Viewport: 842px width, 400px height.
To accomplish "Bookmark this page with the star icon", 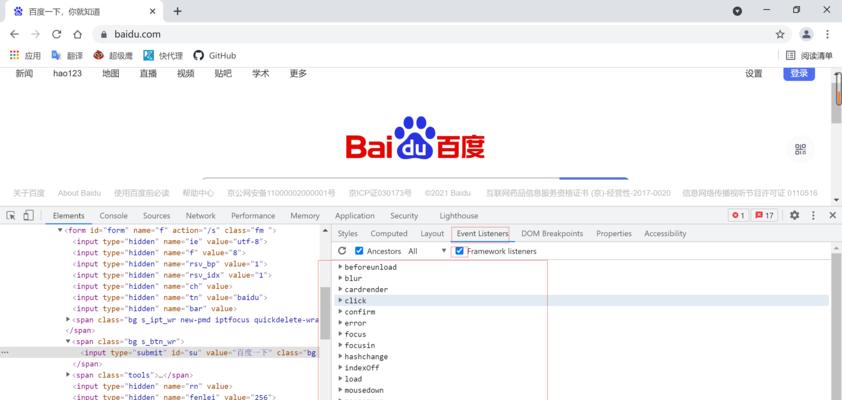I will (x=780, y=34).
